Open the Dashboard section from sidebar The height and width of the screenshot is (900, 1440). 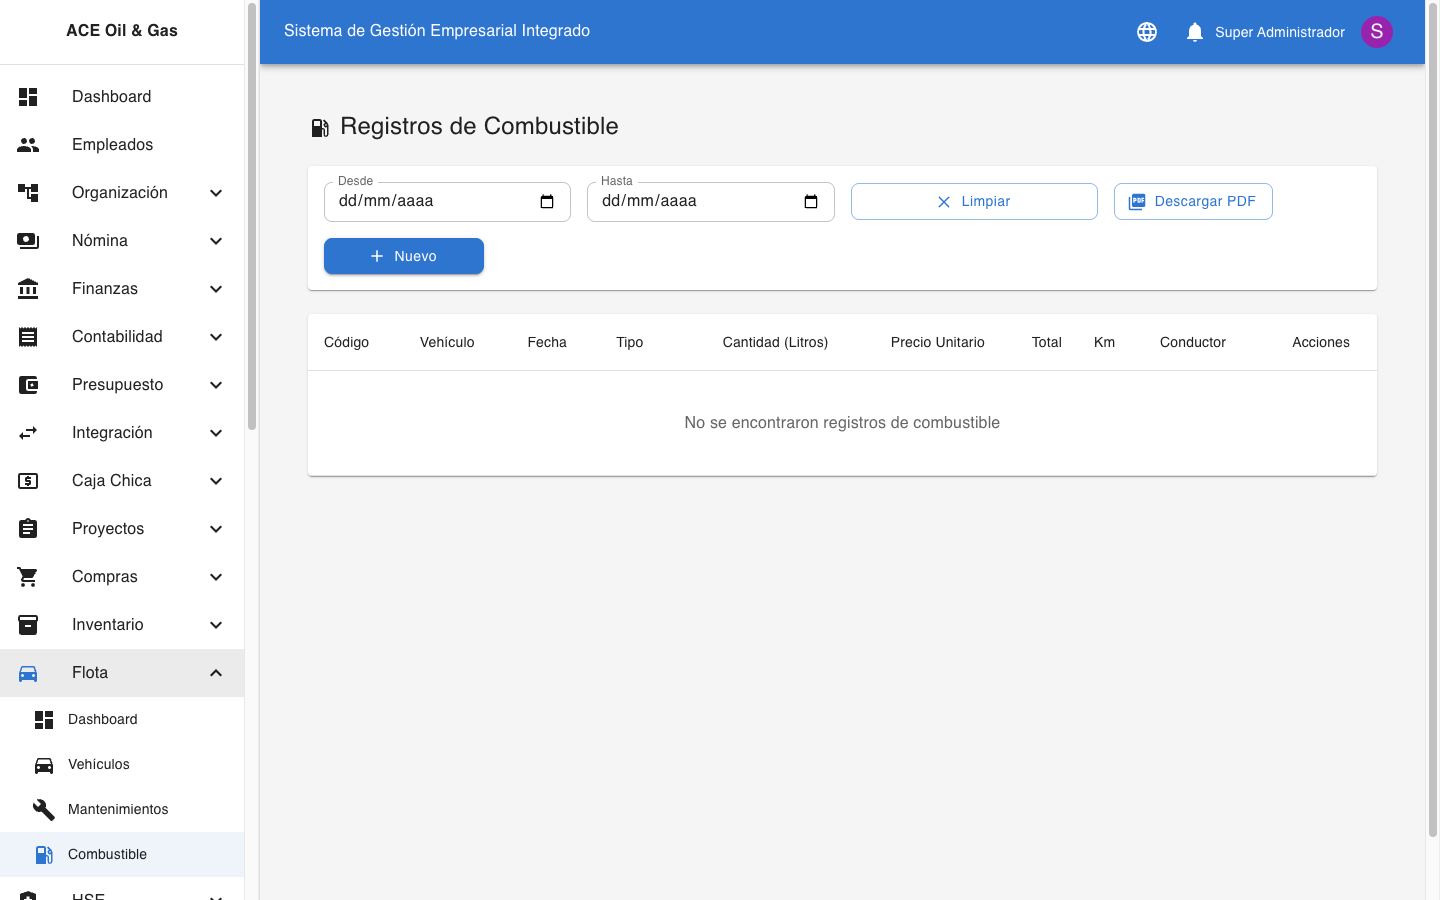[111, 96]
